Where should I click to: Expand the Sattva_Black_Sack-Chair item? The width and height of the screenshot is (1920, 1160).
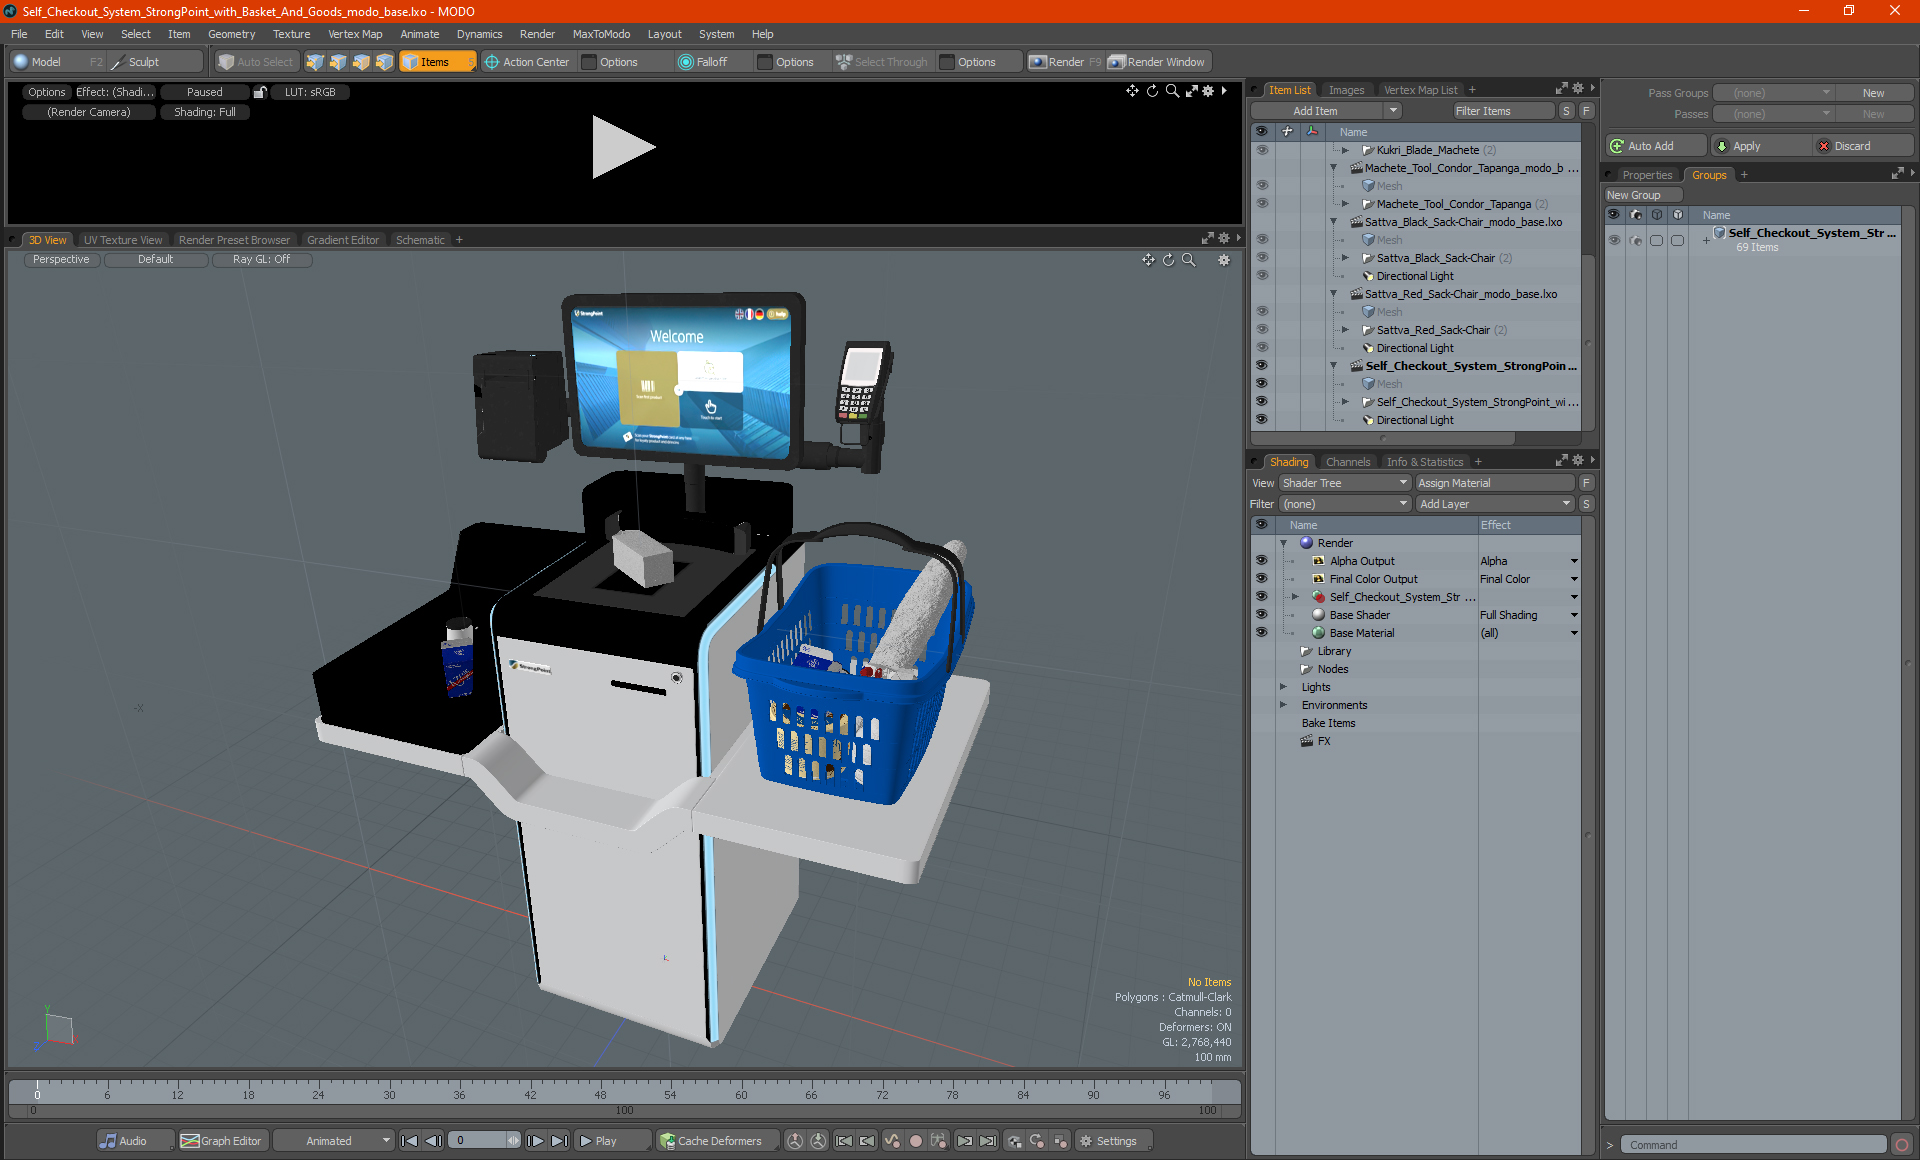pyautogui.click(x=1346, y=258)
